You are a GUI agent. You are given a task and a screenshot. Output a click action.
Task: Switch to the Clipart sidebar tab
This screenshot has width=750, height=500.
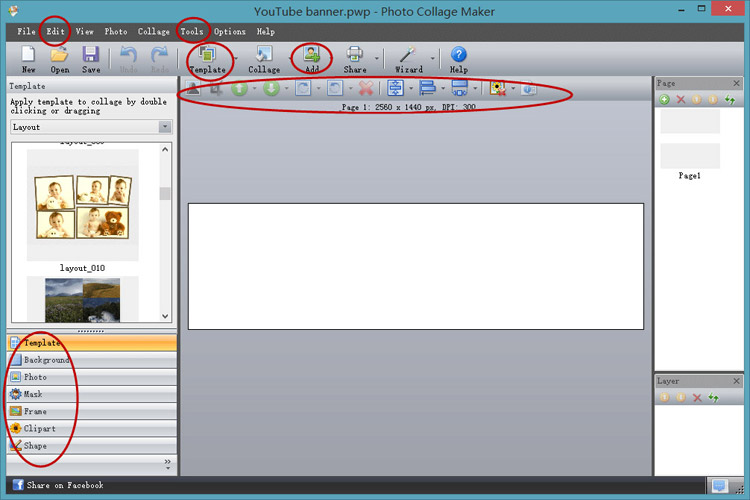coord(92,429)
